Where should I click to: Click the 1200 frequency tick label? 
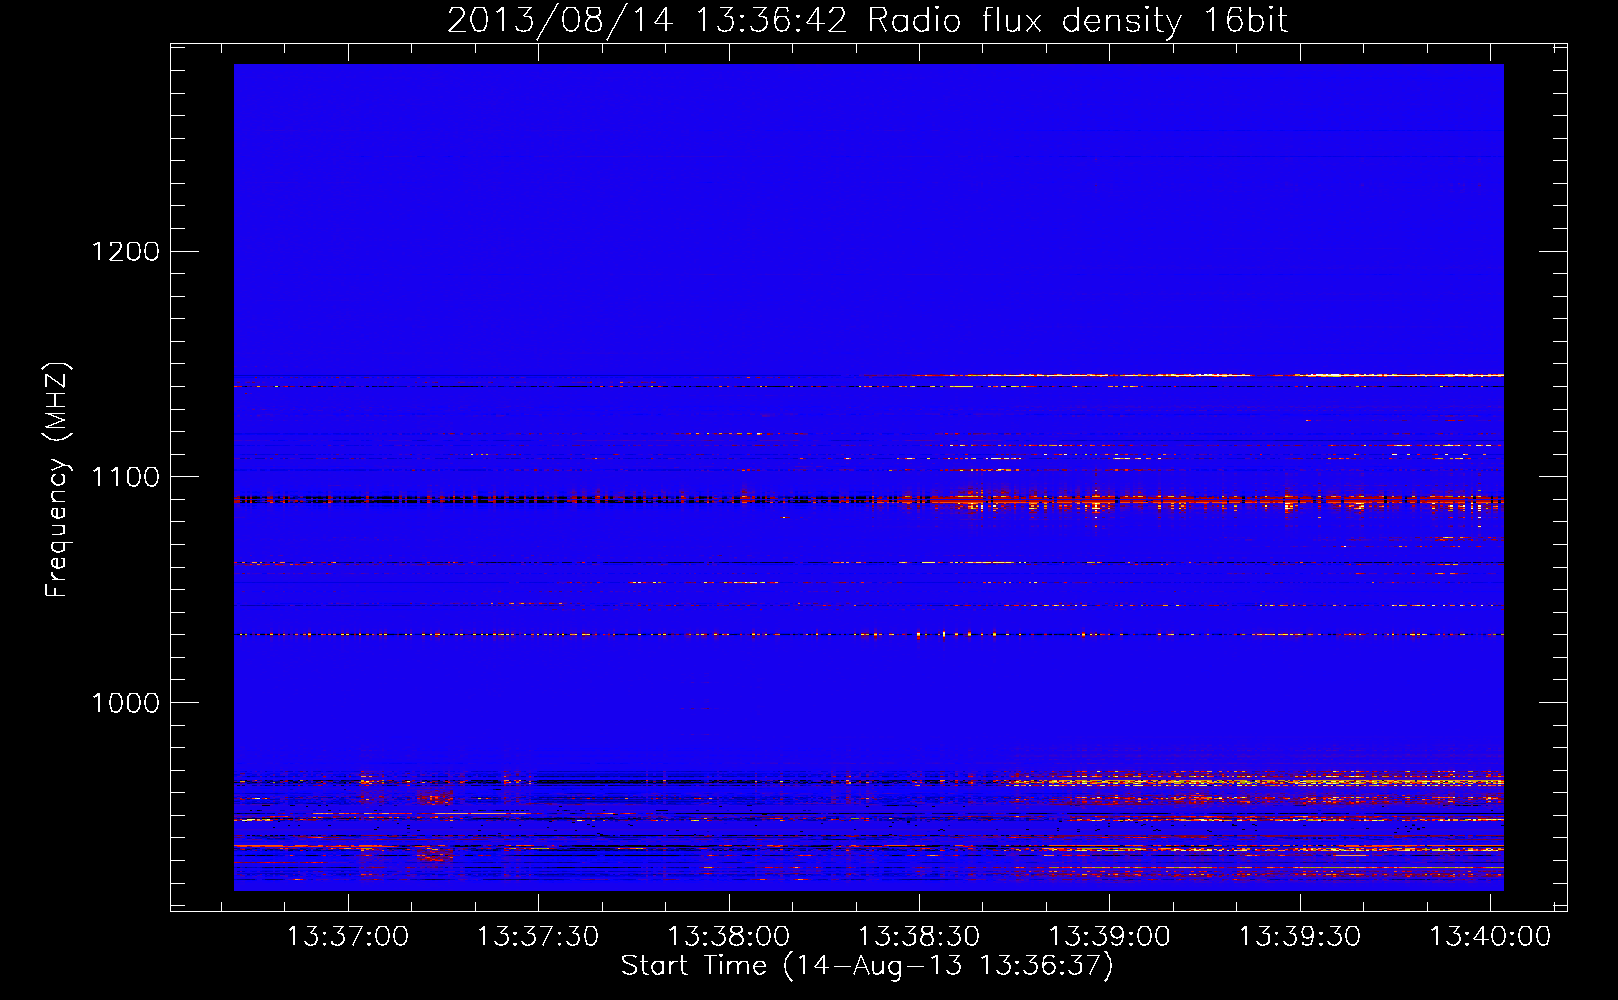click(x=126, y=251)
